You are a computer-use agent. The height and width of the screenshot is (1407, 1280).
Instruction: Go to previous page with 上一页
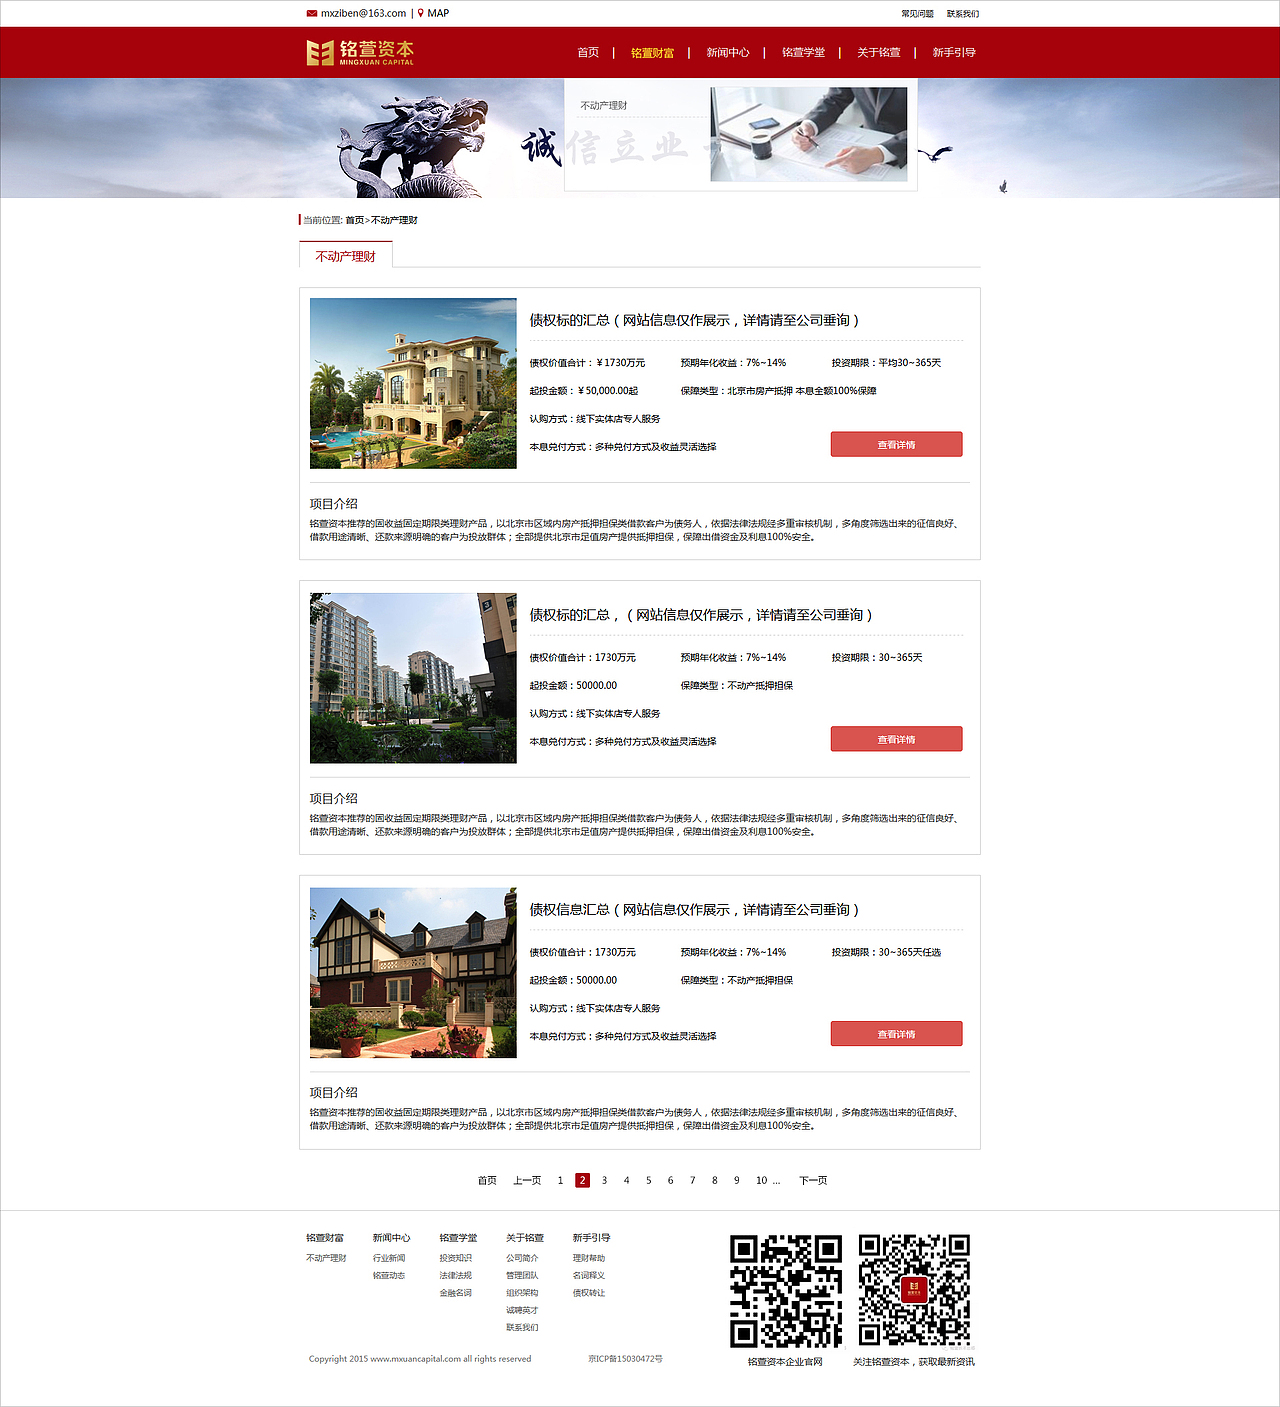coord(527,1181)
